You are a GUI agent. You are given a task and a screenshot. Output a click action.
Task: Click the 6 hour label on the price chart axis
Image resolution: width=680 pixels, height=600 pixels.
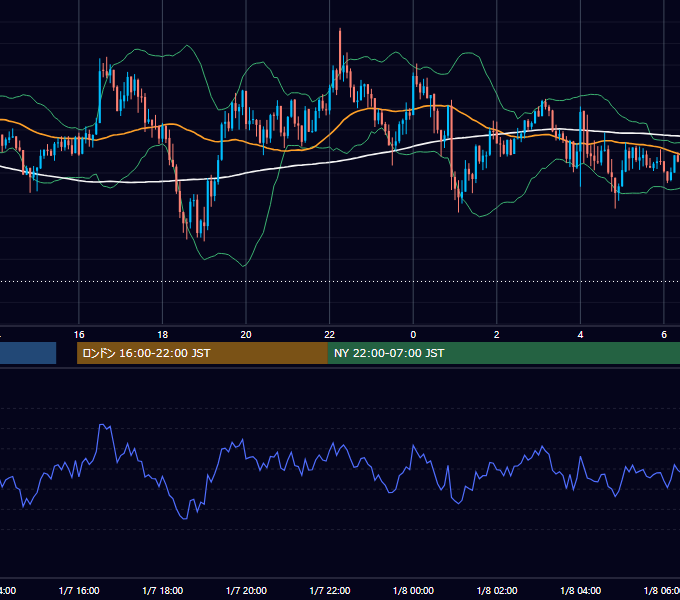[x=664, y=335]
